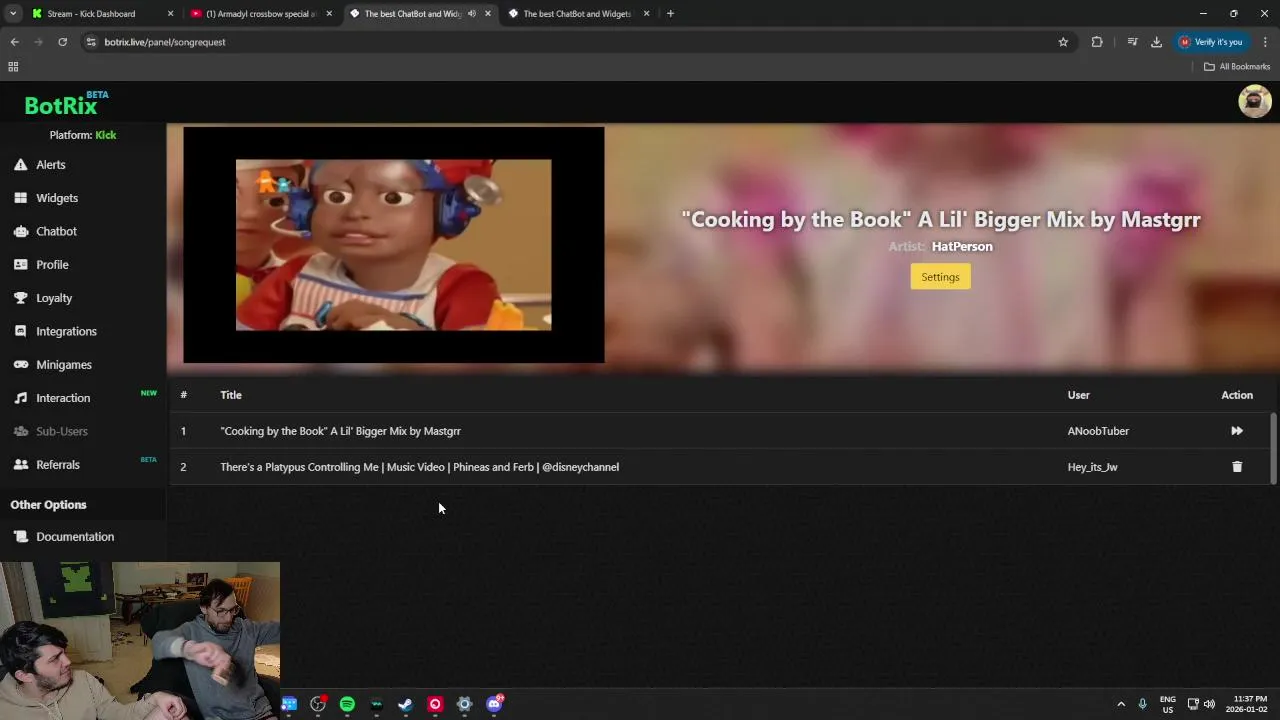1280x720 pixels.
Task: Reload the current page
Action: click(x=62, y=42)
